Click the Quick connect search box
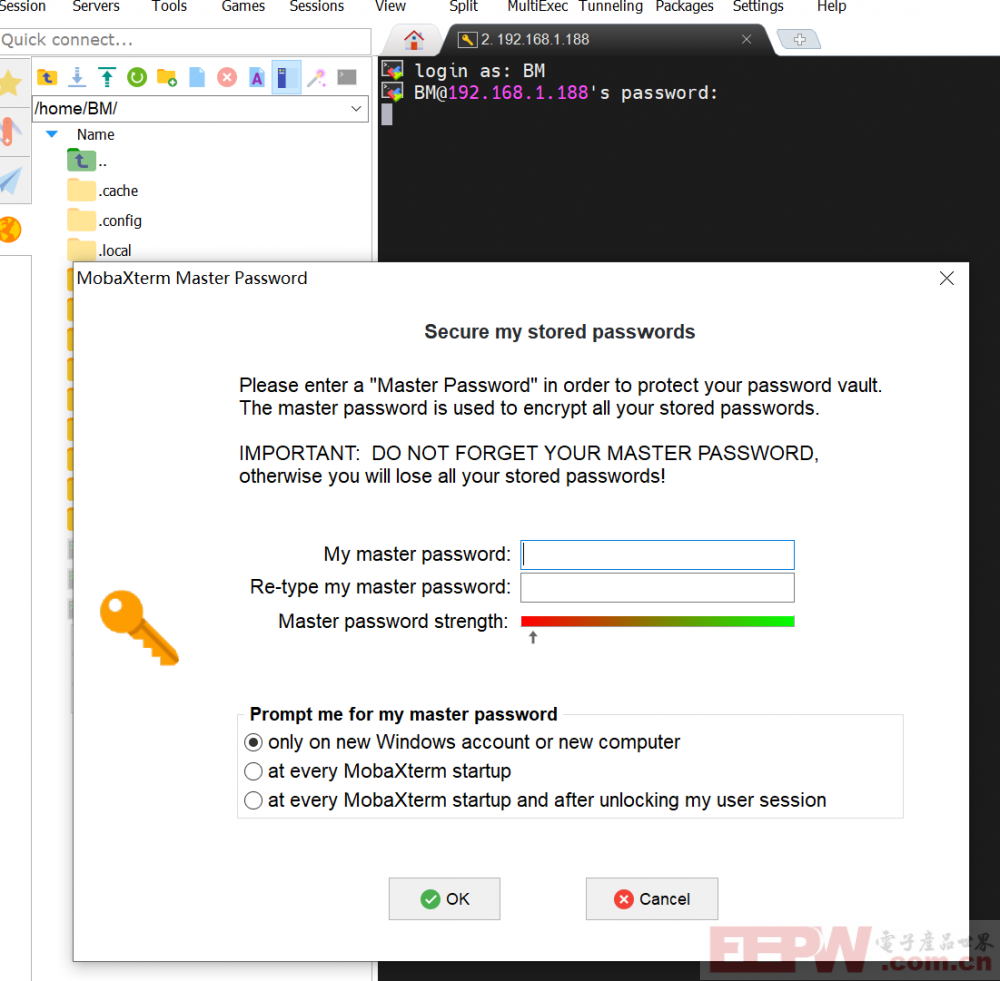This screenshot has width=1000, height=981. pos(185,40)
